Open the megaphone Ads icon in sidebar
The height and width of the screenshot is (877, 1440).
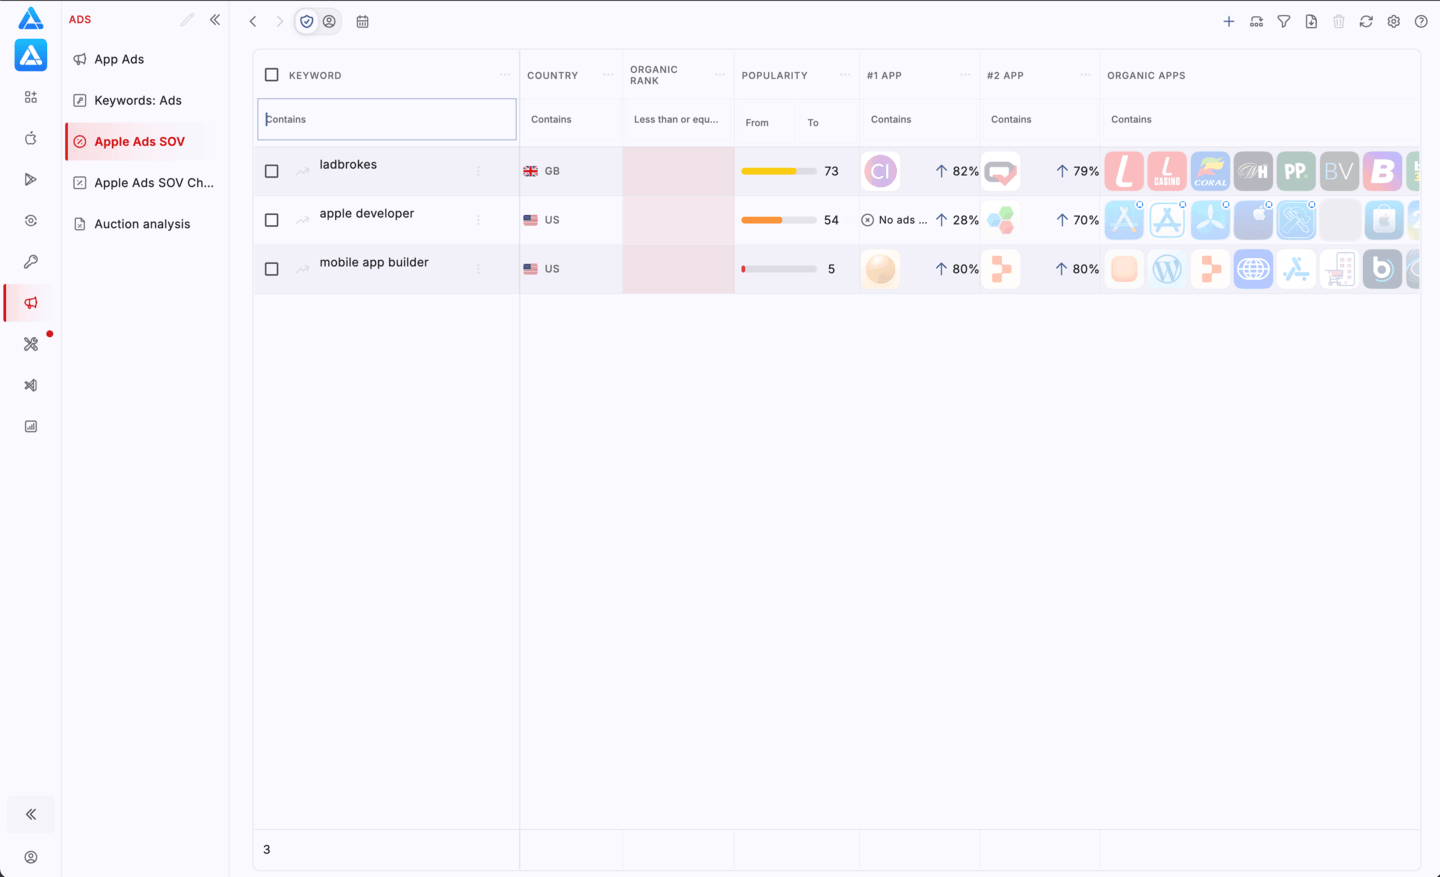(x=31, y=303)
